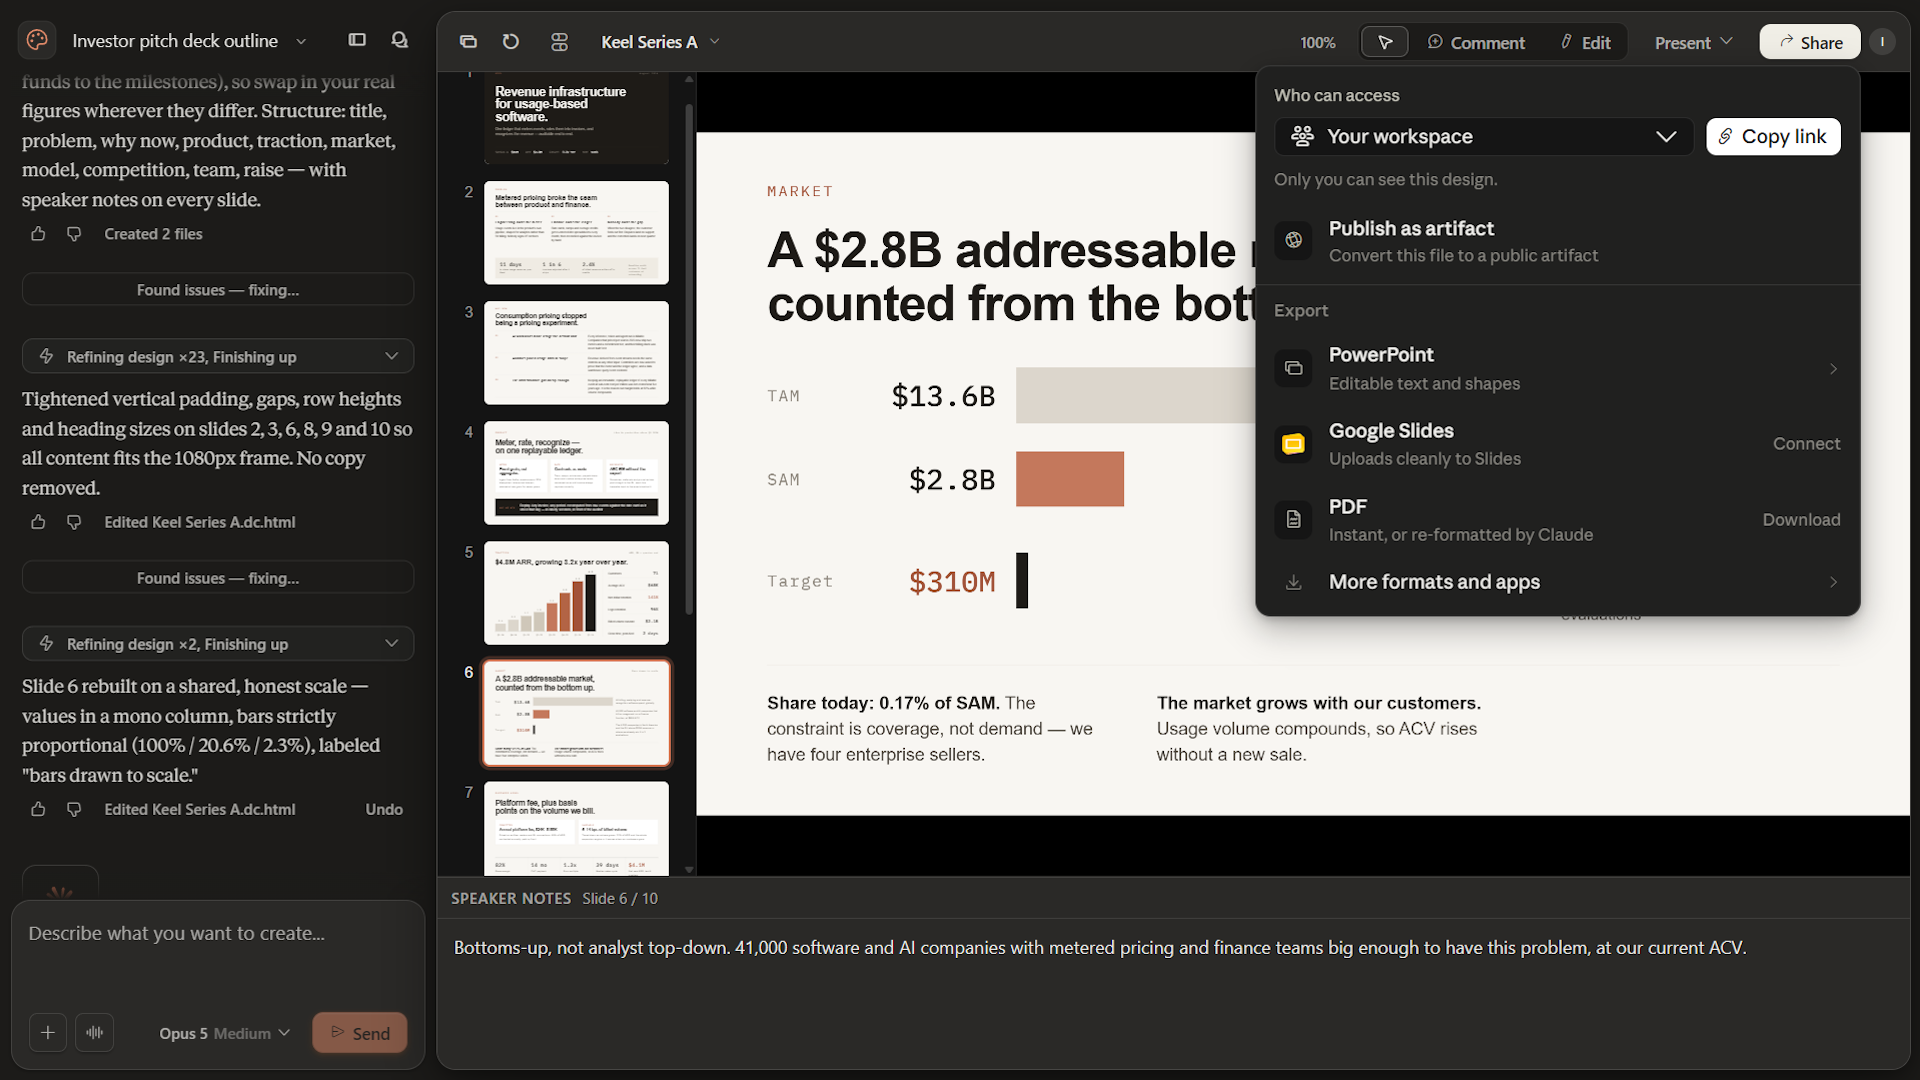Click the PDF document icon
This screenshot has height=1080, width=1920.
coord(1293,520)
